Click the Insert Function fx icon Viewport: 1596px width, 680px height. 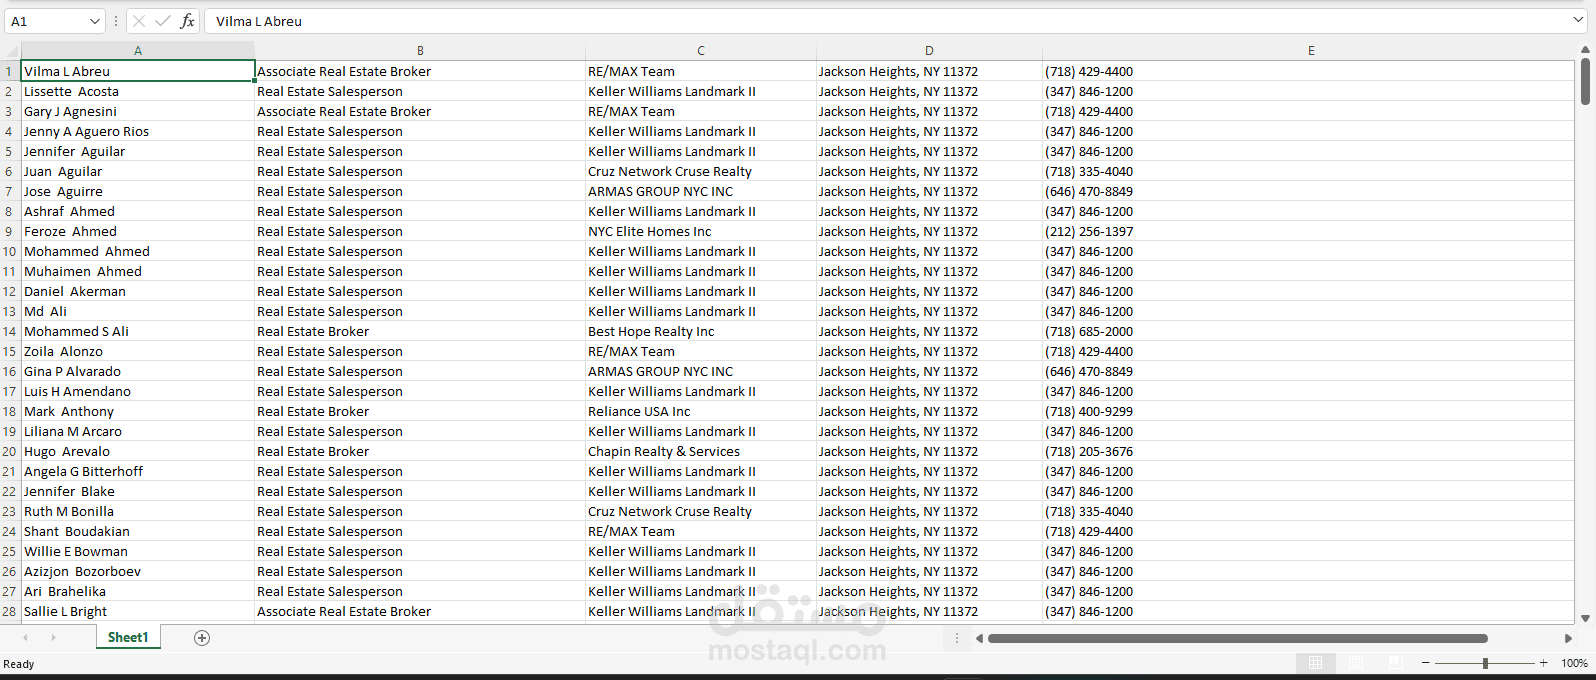click(187, 21)
